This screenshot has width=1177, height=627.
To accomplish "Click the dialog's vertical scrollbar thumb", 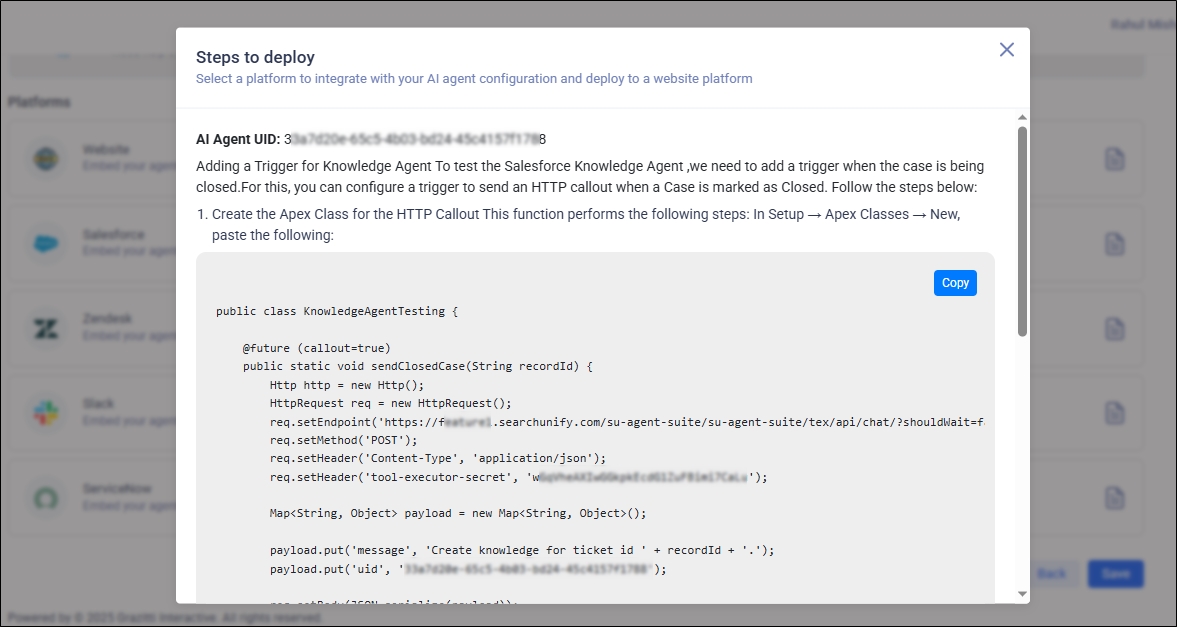I will 1022,230.
